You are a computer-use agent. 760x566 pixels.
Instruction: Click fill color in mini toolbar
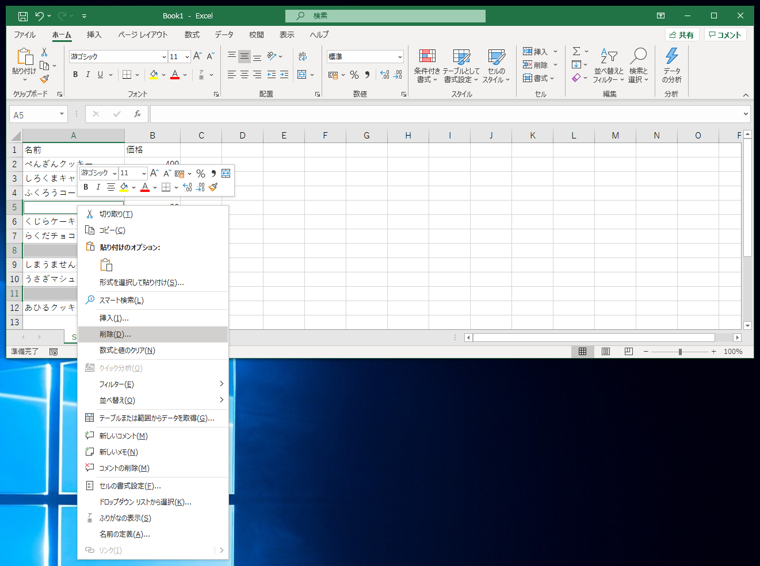(x=124, y=187)
